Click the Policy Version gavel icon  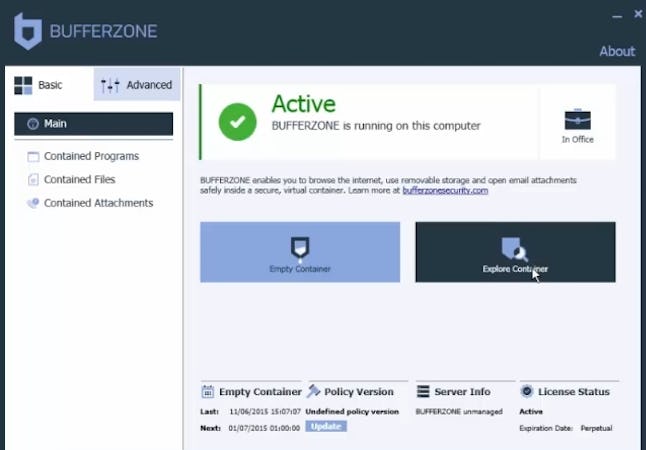click(x=314, y=391)
